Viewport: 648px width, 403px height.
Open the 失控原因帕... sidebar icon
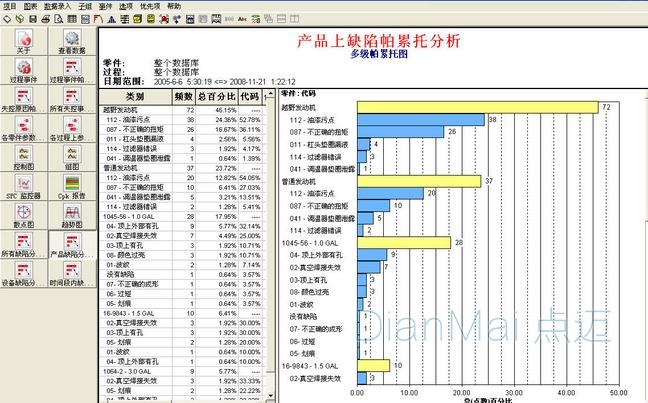[x=24, y=99]
